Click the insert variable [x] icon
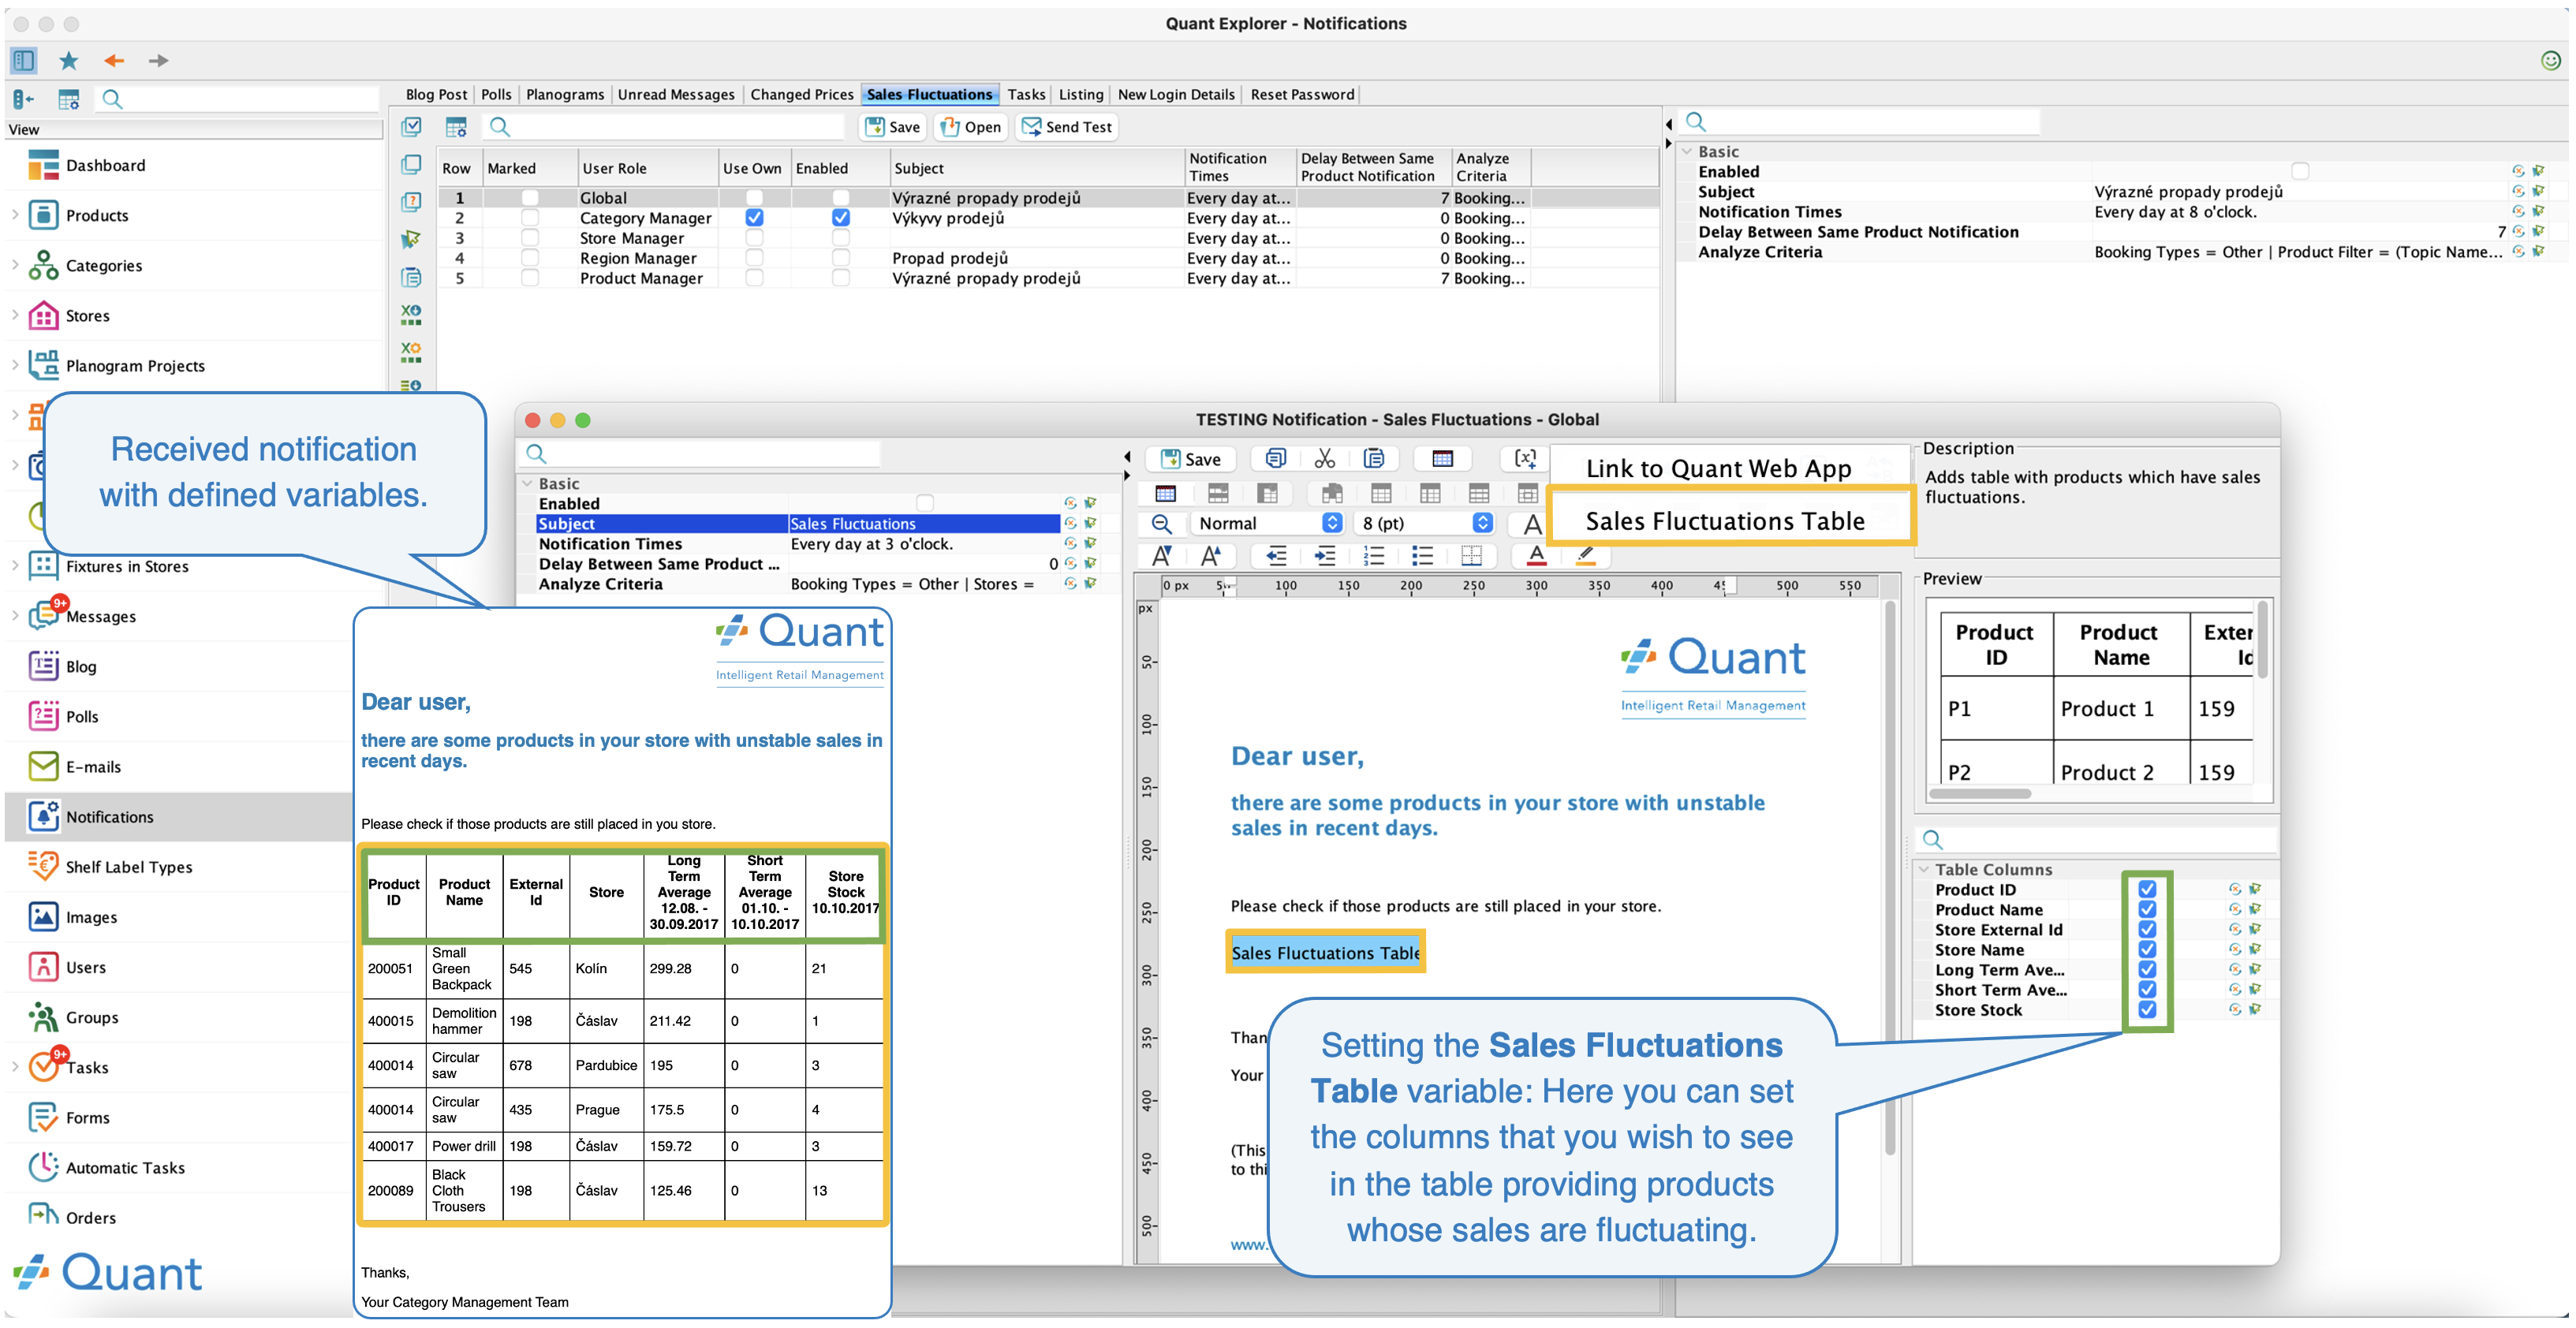 point(1525,459)
